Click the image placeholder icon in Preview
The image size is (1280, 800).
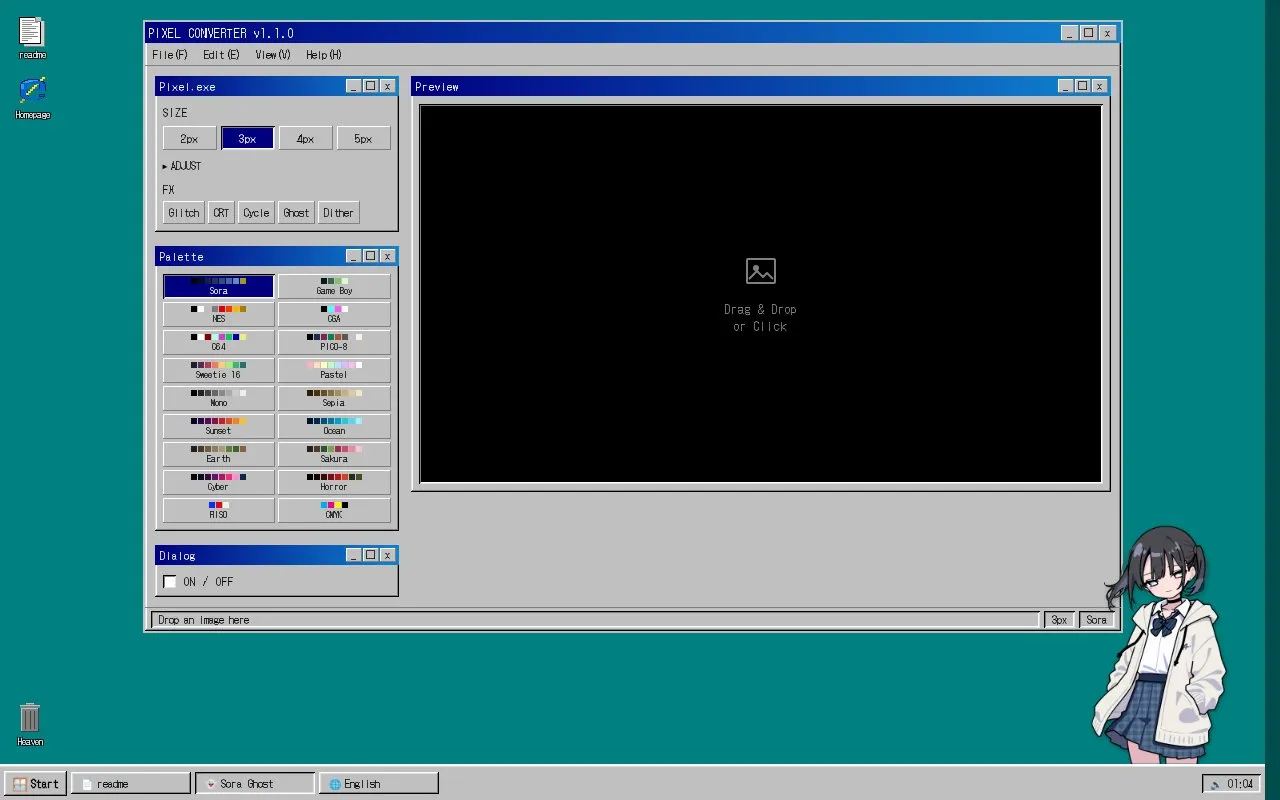(761, 271)
